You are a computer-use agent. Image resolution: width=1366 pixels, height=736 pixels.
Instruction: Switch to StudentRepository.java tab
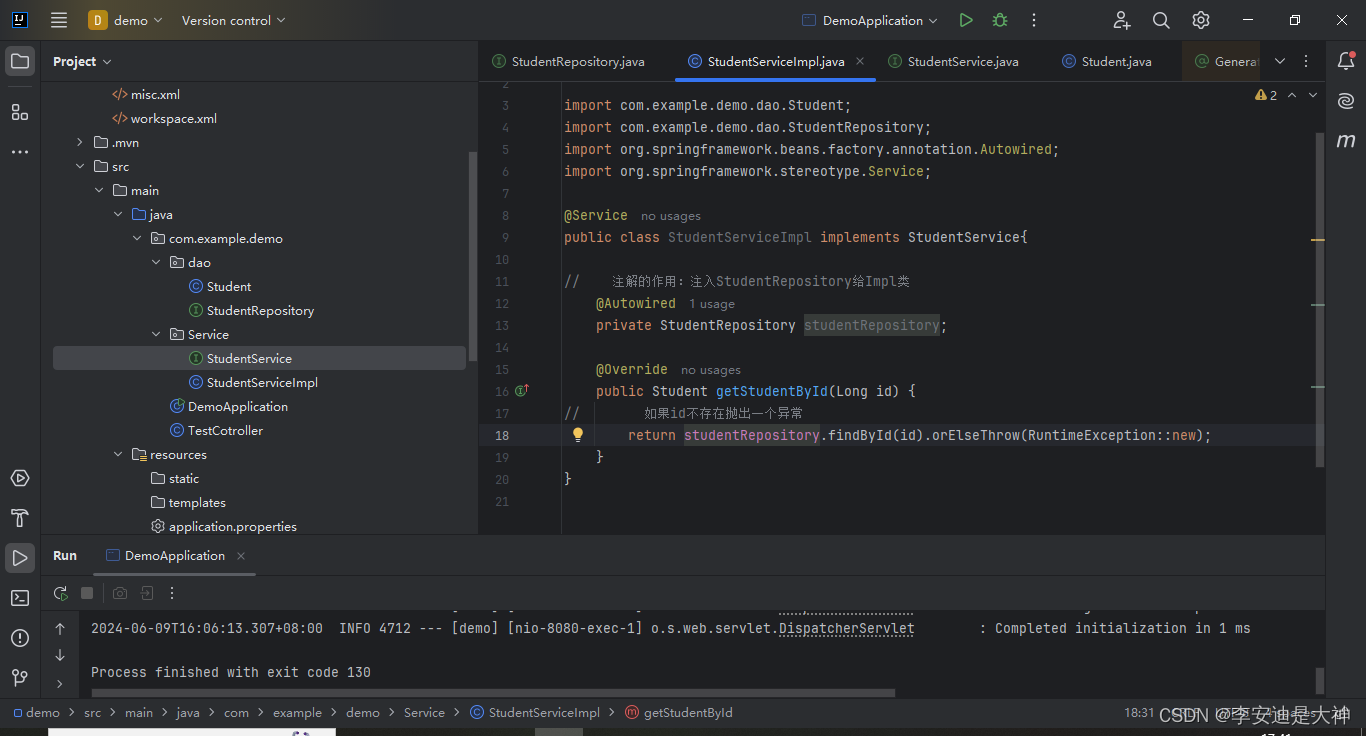pos(568,61)
